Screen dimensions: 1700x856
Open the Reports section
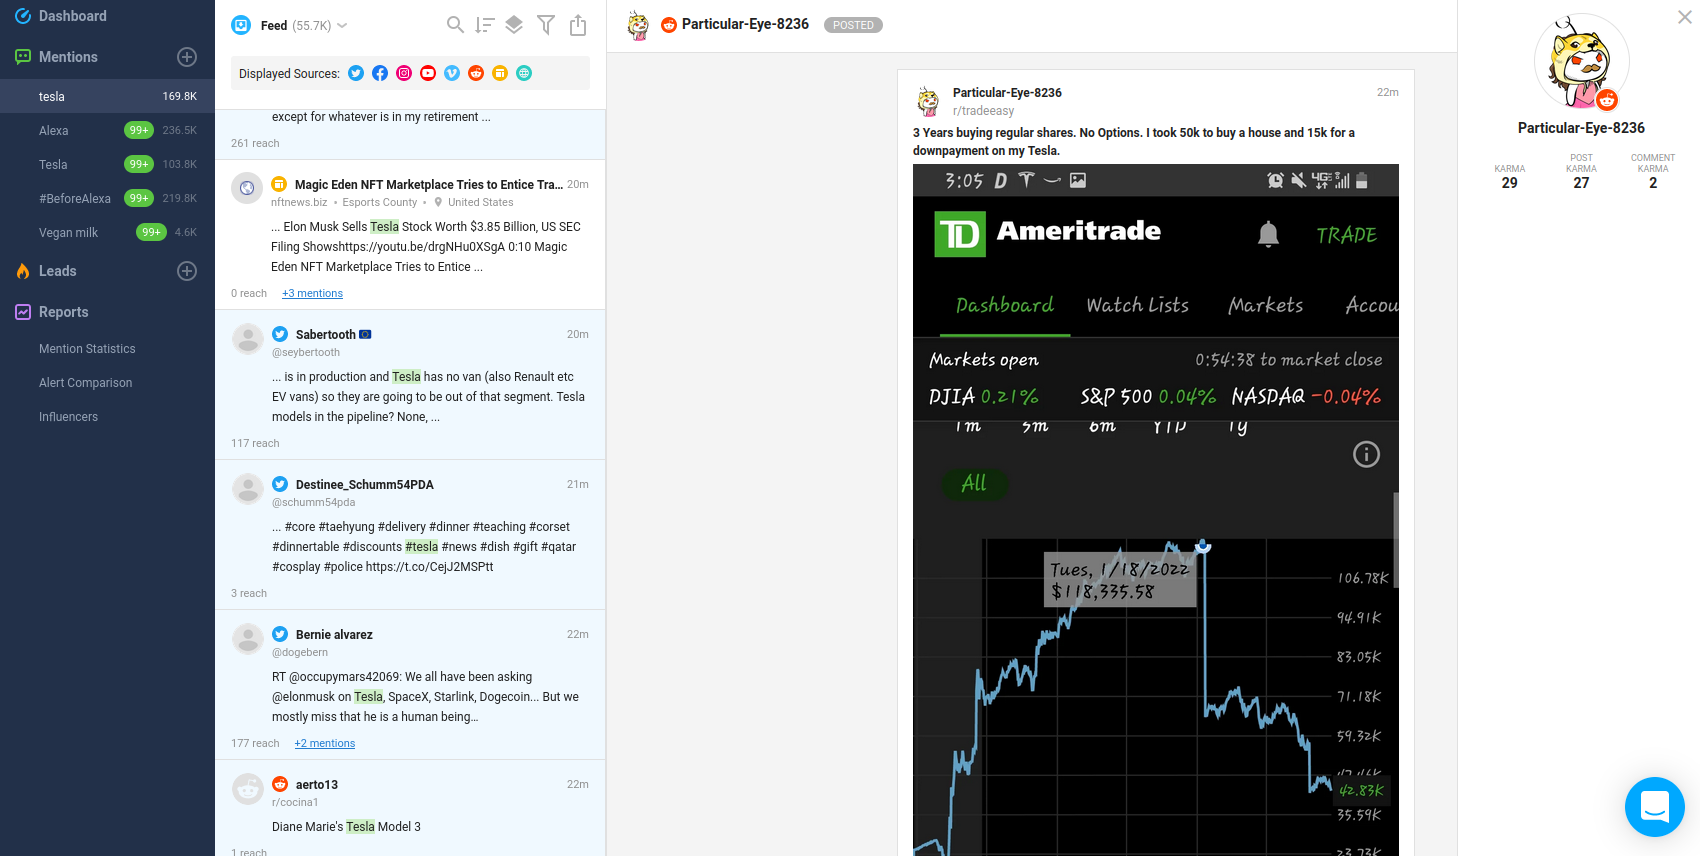click(x=63, y=312)
